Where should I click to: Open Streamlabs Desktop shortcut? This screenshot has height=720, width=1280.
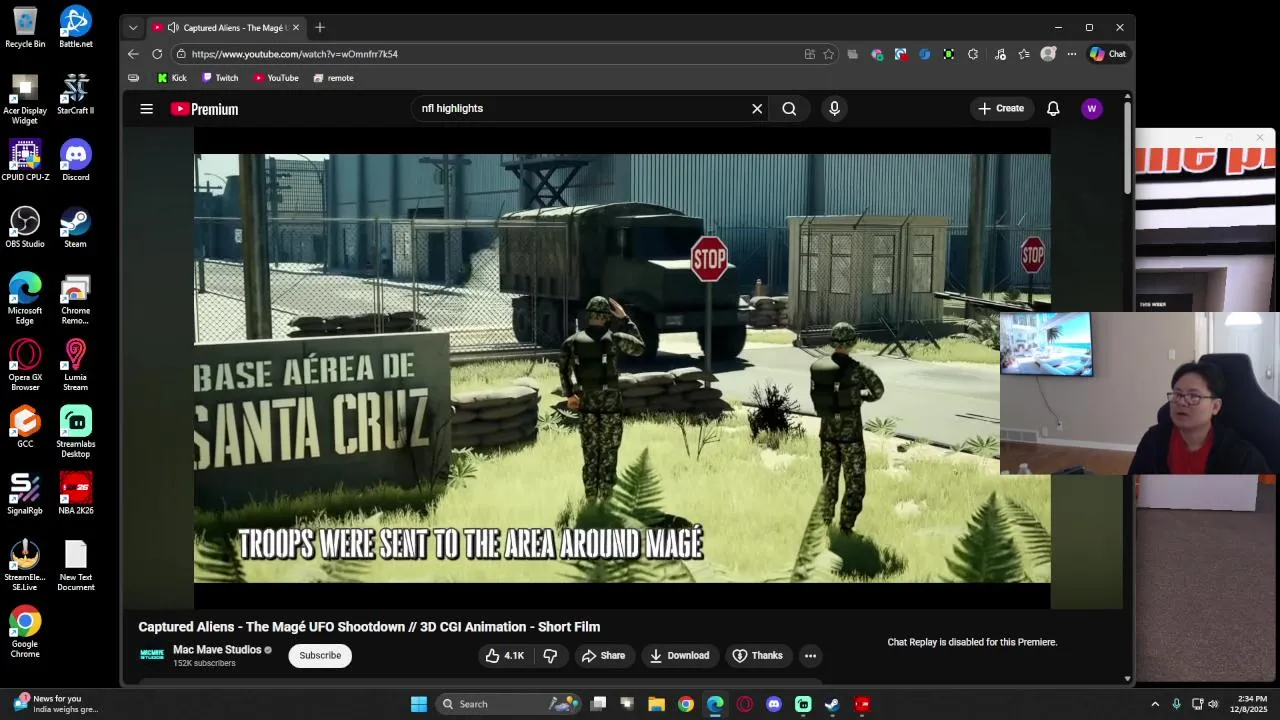[76, 432]
